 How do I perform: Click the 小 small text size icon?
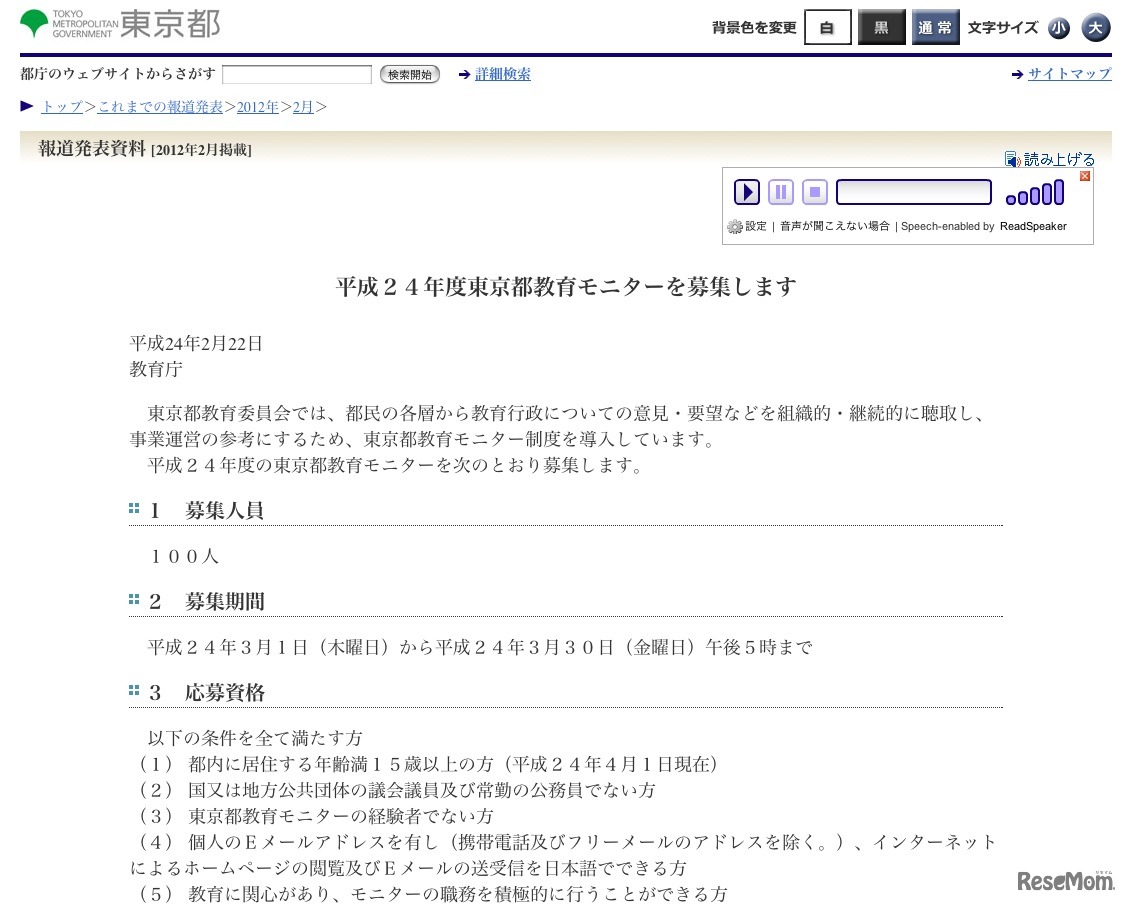point(1059,28)
